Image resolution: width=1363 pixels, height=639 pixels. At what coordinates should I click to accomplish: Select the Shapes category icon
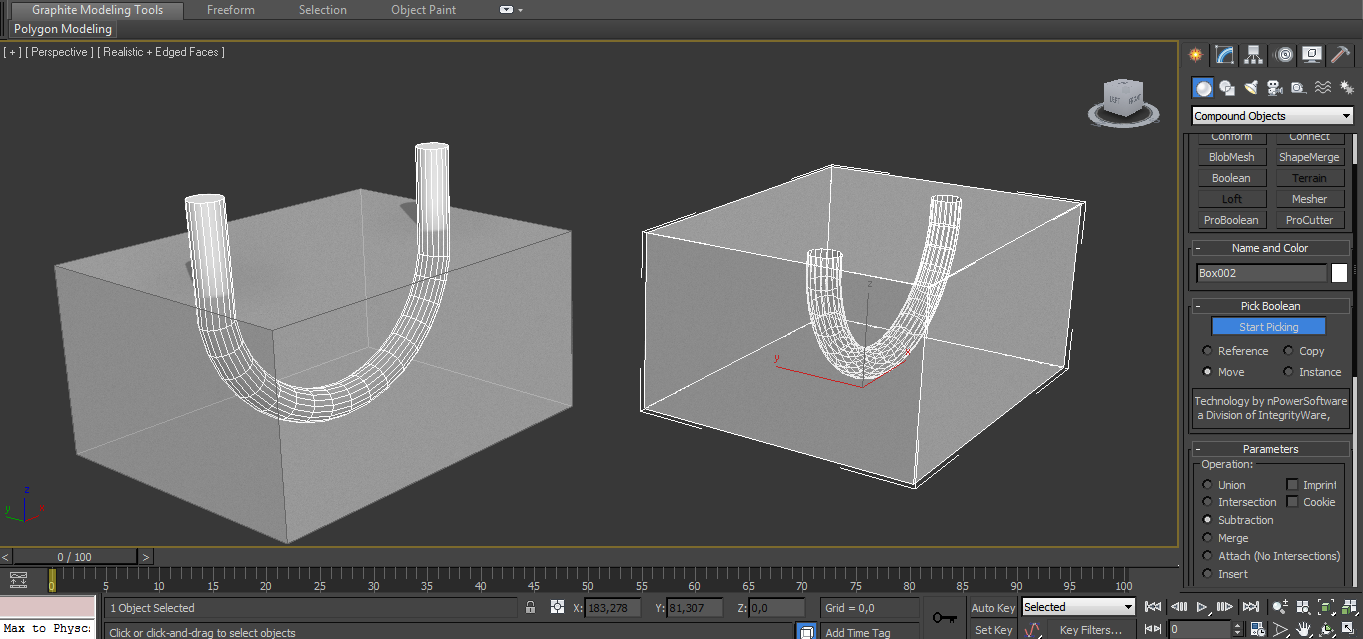[1227, 88]
